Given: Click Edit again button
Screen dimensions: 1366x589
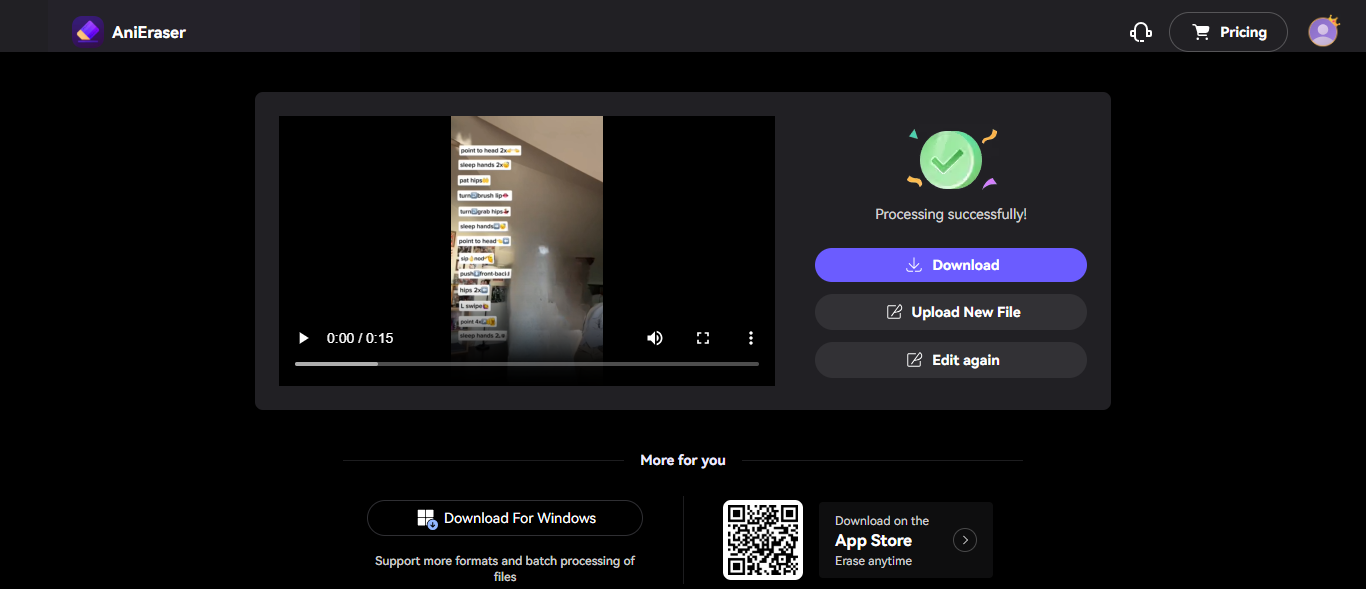Looking at the screenshot, I should coord(951,360).
